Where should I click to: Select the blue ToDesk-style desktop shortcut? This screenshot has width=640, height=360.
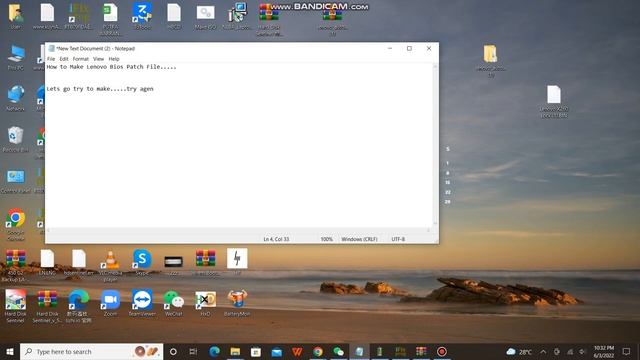[x=142, y=16]
